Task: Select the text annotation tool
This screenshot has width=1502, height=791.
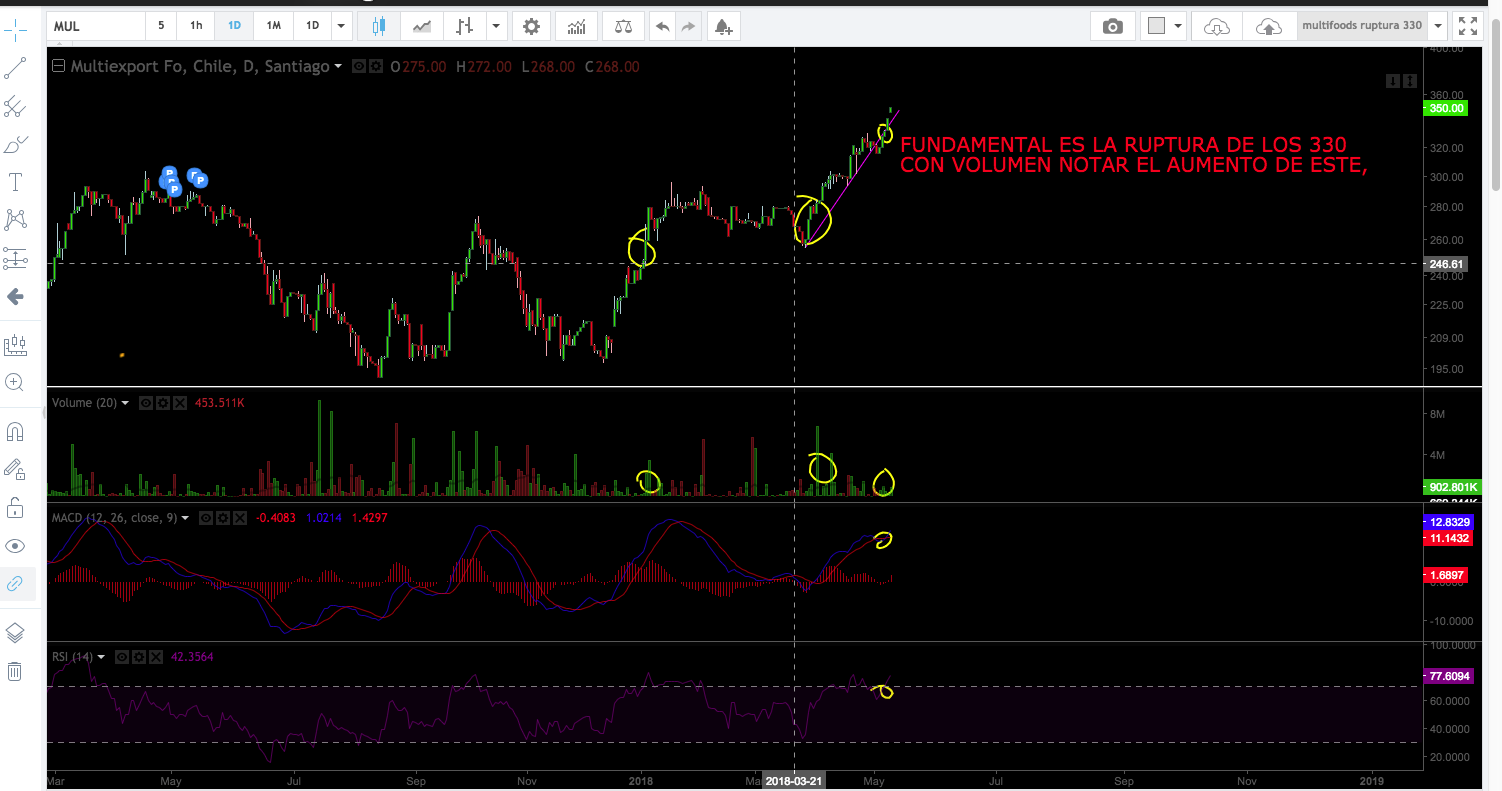Action: coord(15,182)
